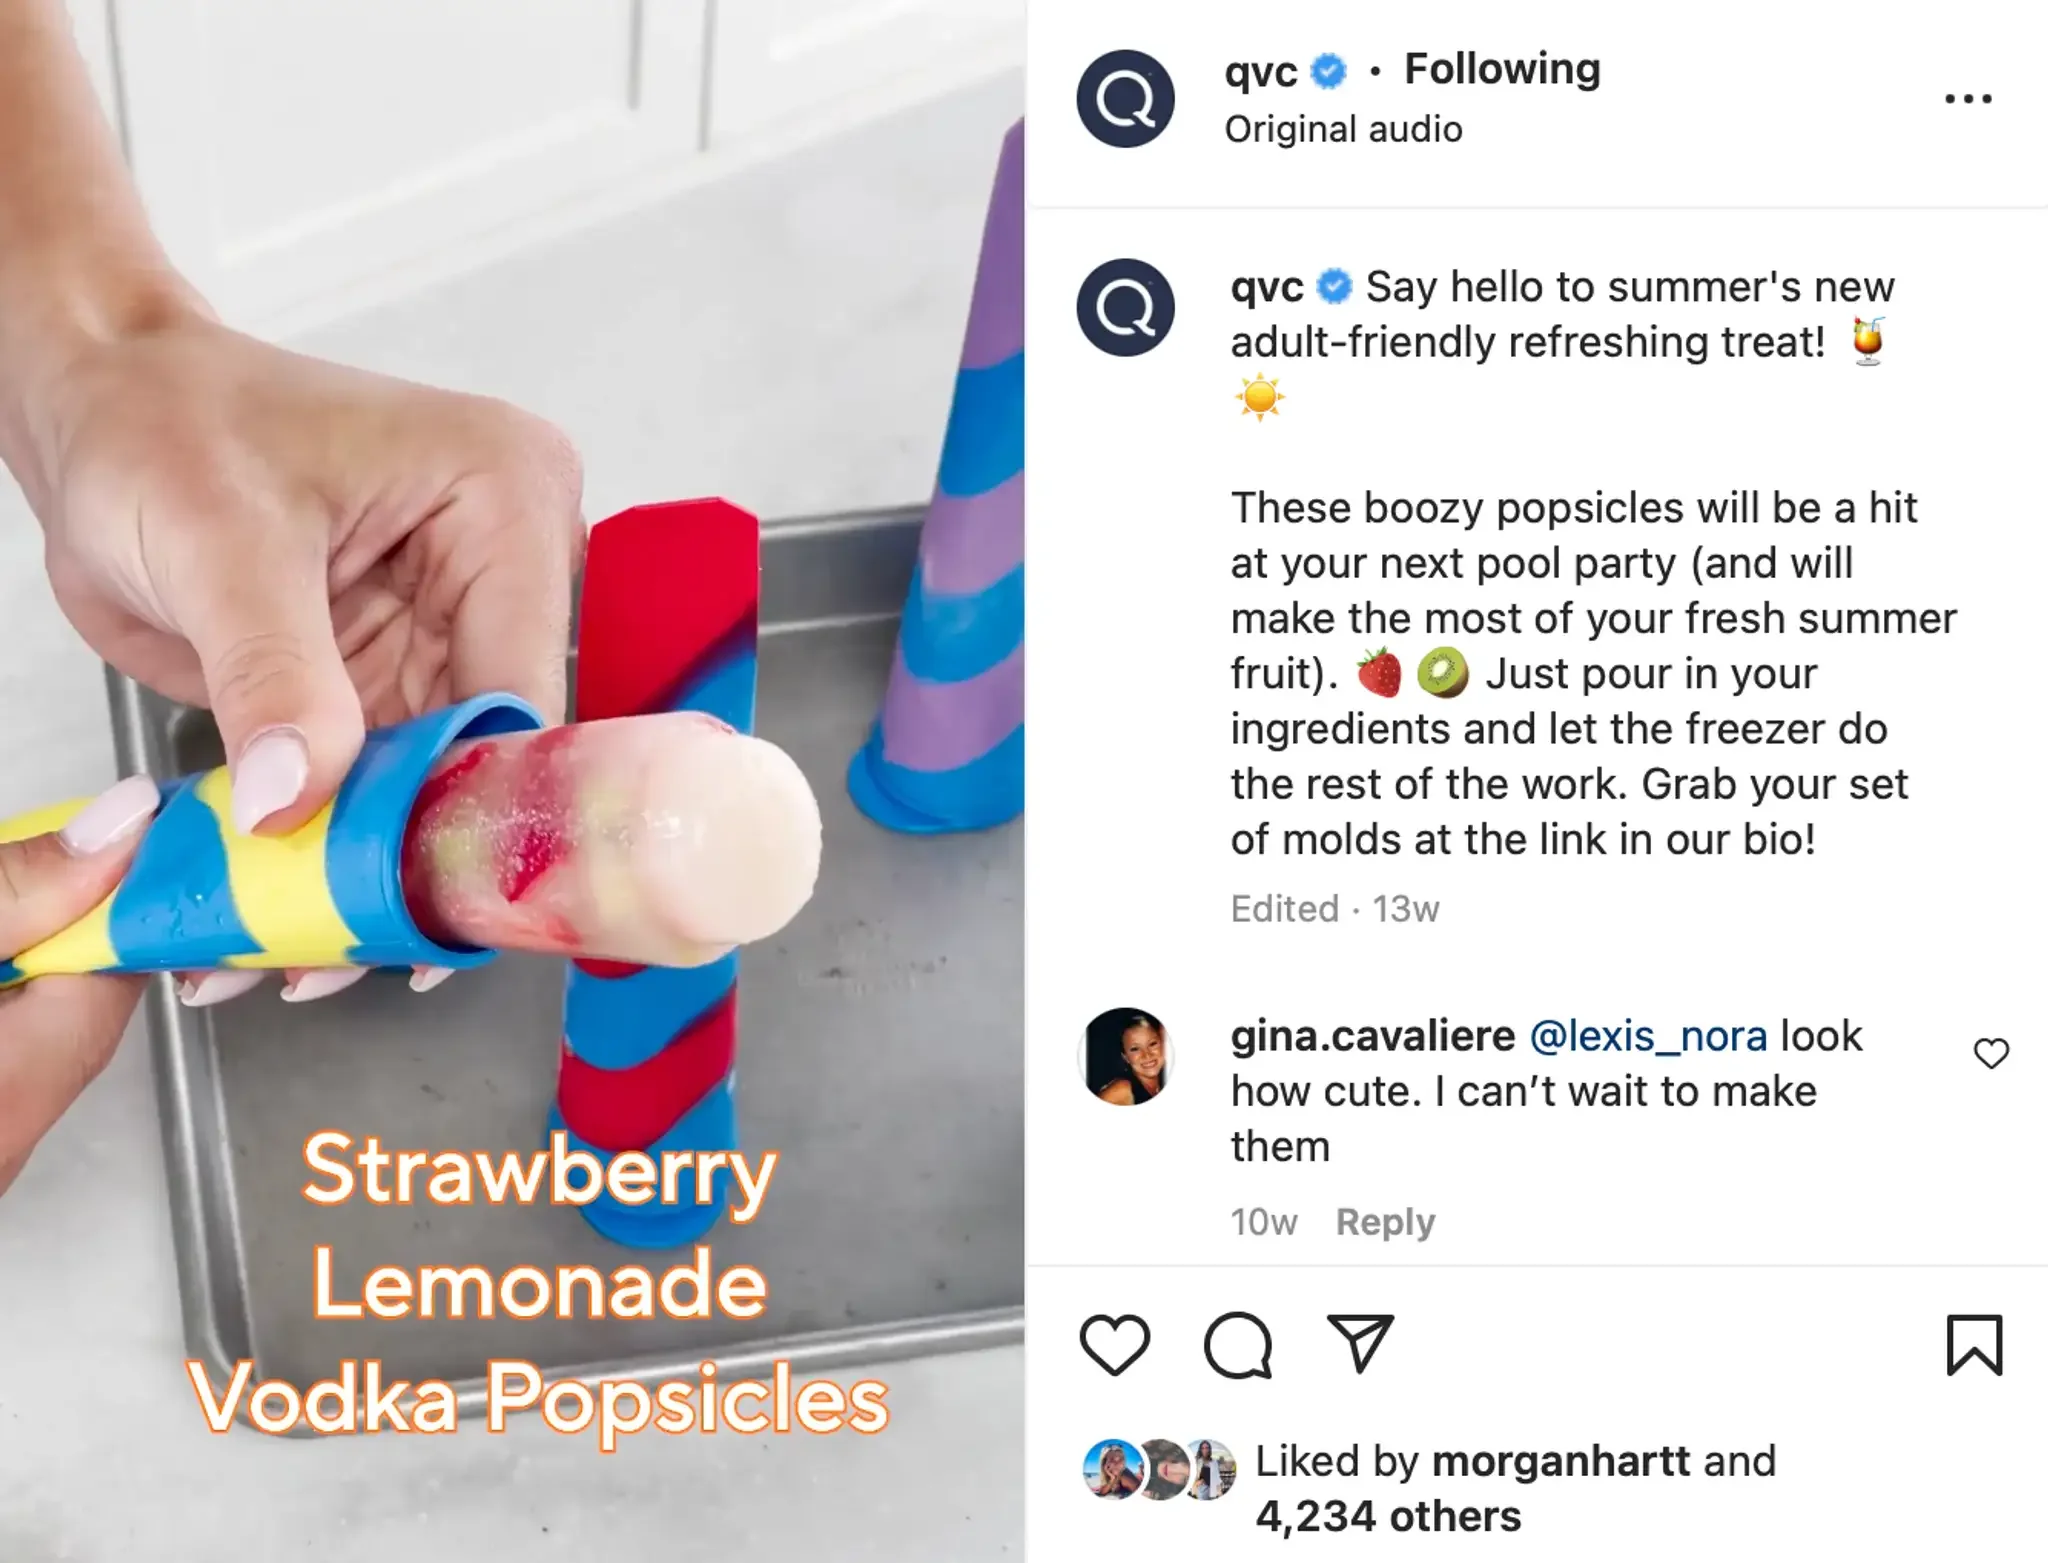View gina.cavaliere's profile picture
Screen dimensions: 2048x1563
1125,1056
